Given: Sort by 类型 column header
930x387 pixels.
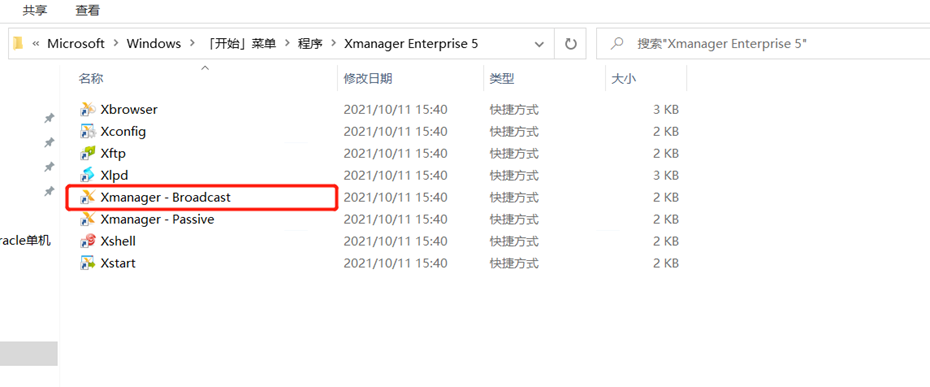Looking at the screenshot, I should coord(501,78).
